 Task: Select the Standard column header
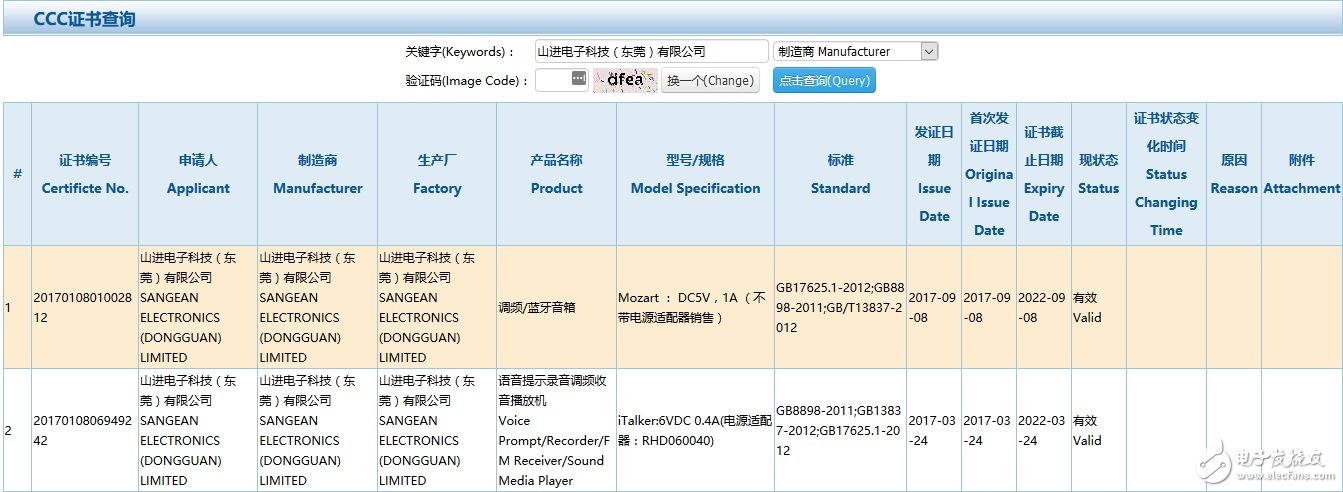[x=840, y=174]
